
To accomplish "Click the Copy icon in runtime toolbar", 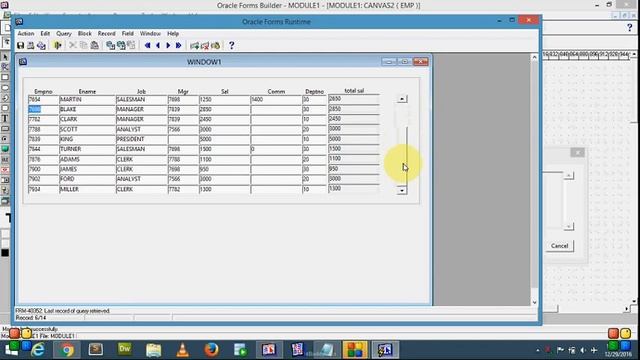I will coord(84,45).
